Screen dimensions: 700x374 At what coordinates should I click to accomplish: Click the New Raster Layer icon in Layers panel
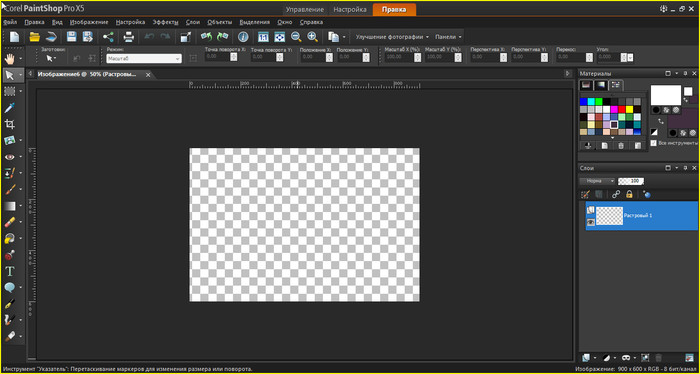click(586, 357)
